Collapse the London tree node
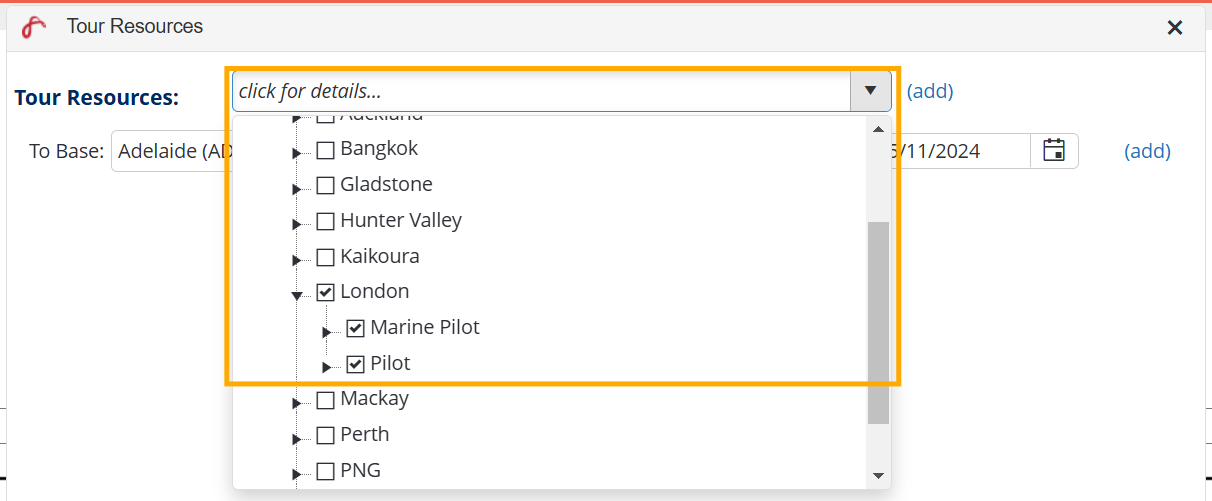 (297, 296)
